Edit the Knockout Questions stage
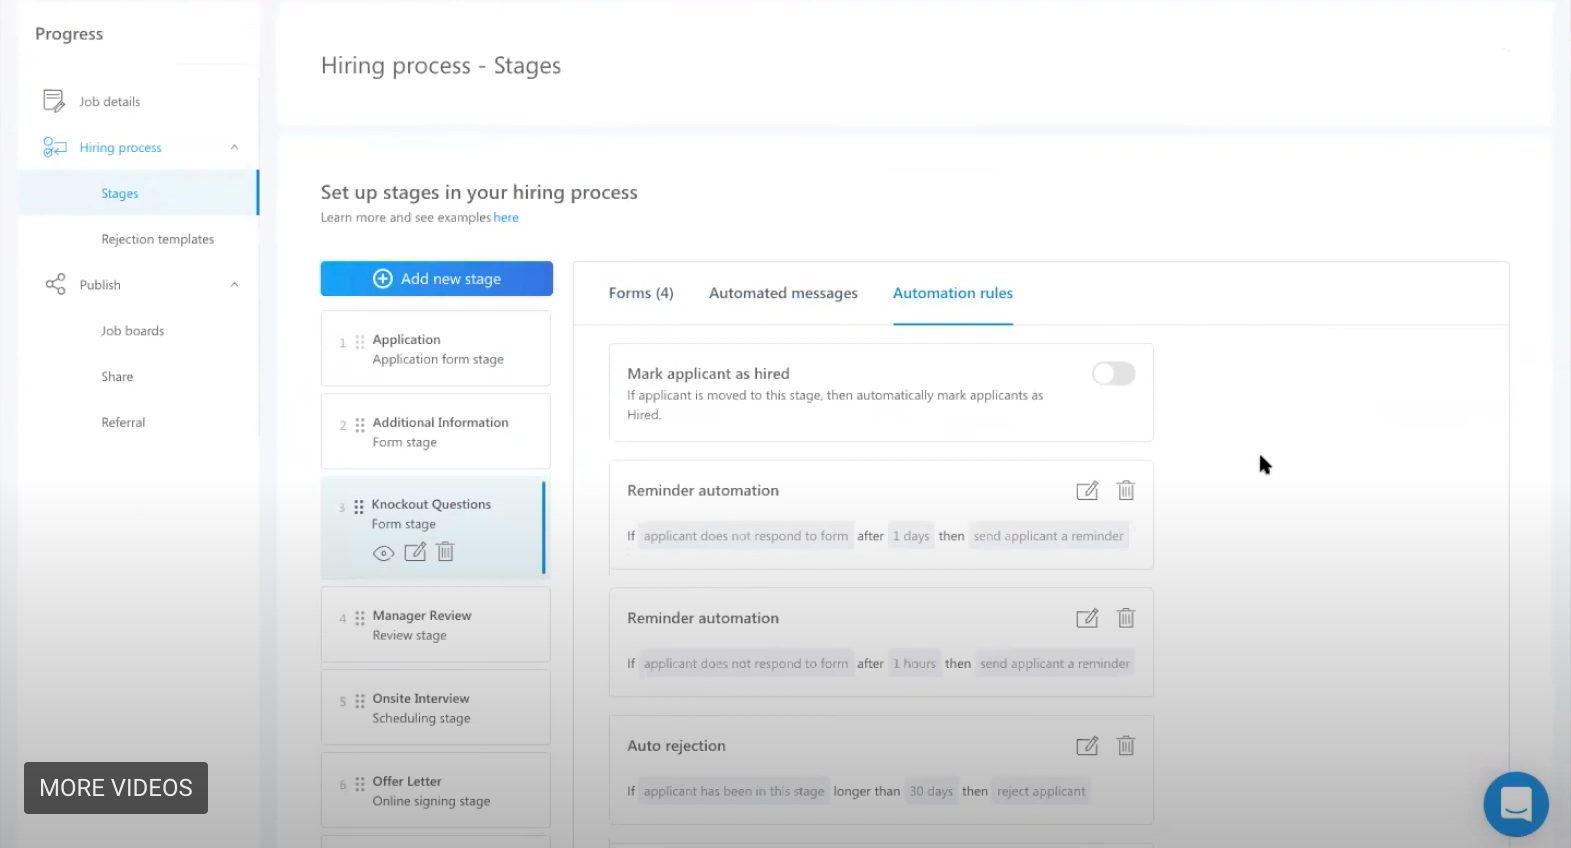Screen dimensions: 1571x848 tap(415, 552)
